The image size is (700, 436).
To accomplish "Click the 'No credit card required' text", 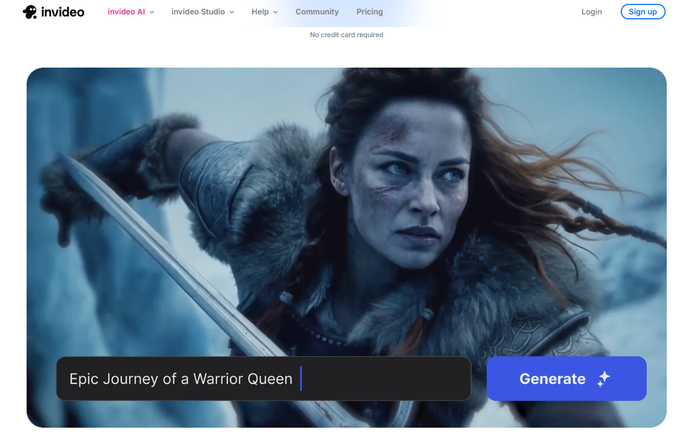I will click(346, 35).
